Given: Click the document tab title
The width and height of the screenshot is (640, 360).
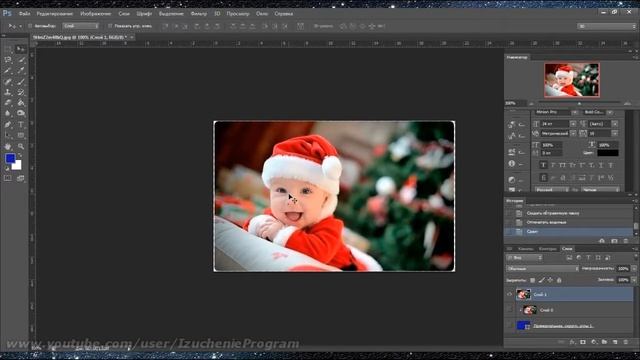Looking at the screenshot, I should pyautogui.click(x=80, y=37).
